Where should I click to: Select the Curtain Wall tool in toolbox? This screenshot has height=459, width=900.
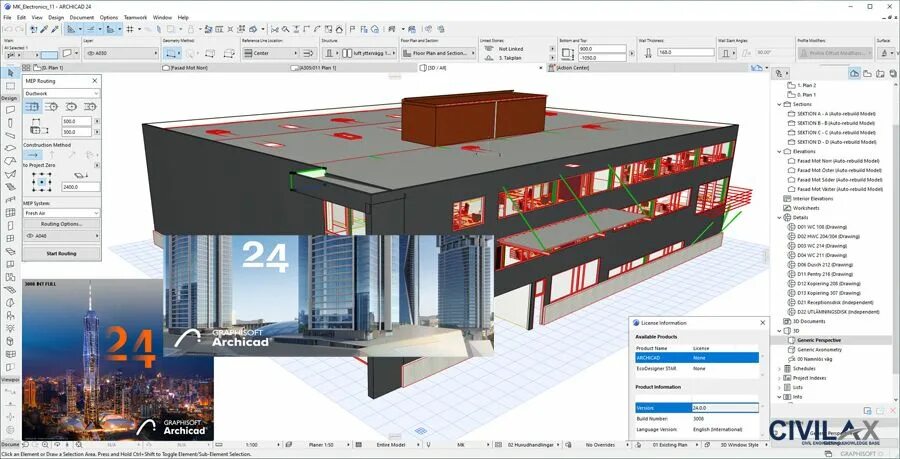[10, 213]
